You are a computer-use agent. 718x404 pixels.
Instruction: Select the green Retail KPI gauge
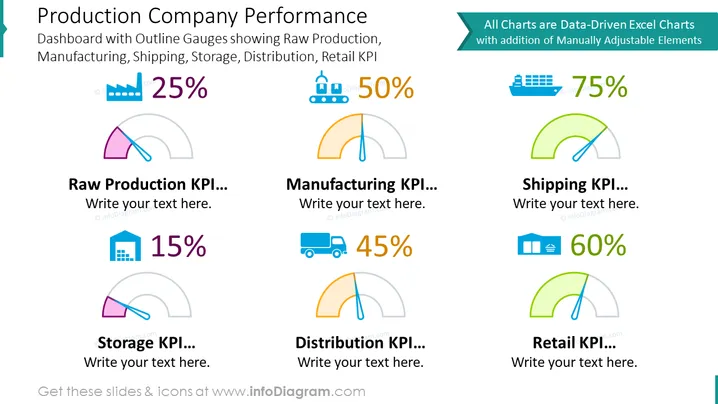coord(574,296)
